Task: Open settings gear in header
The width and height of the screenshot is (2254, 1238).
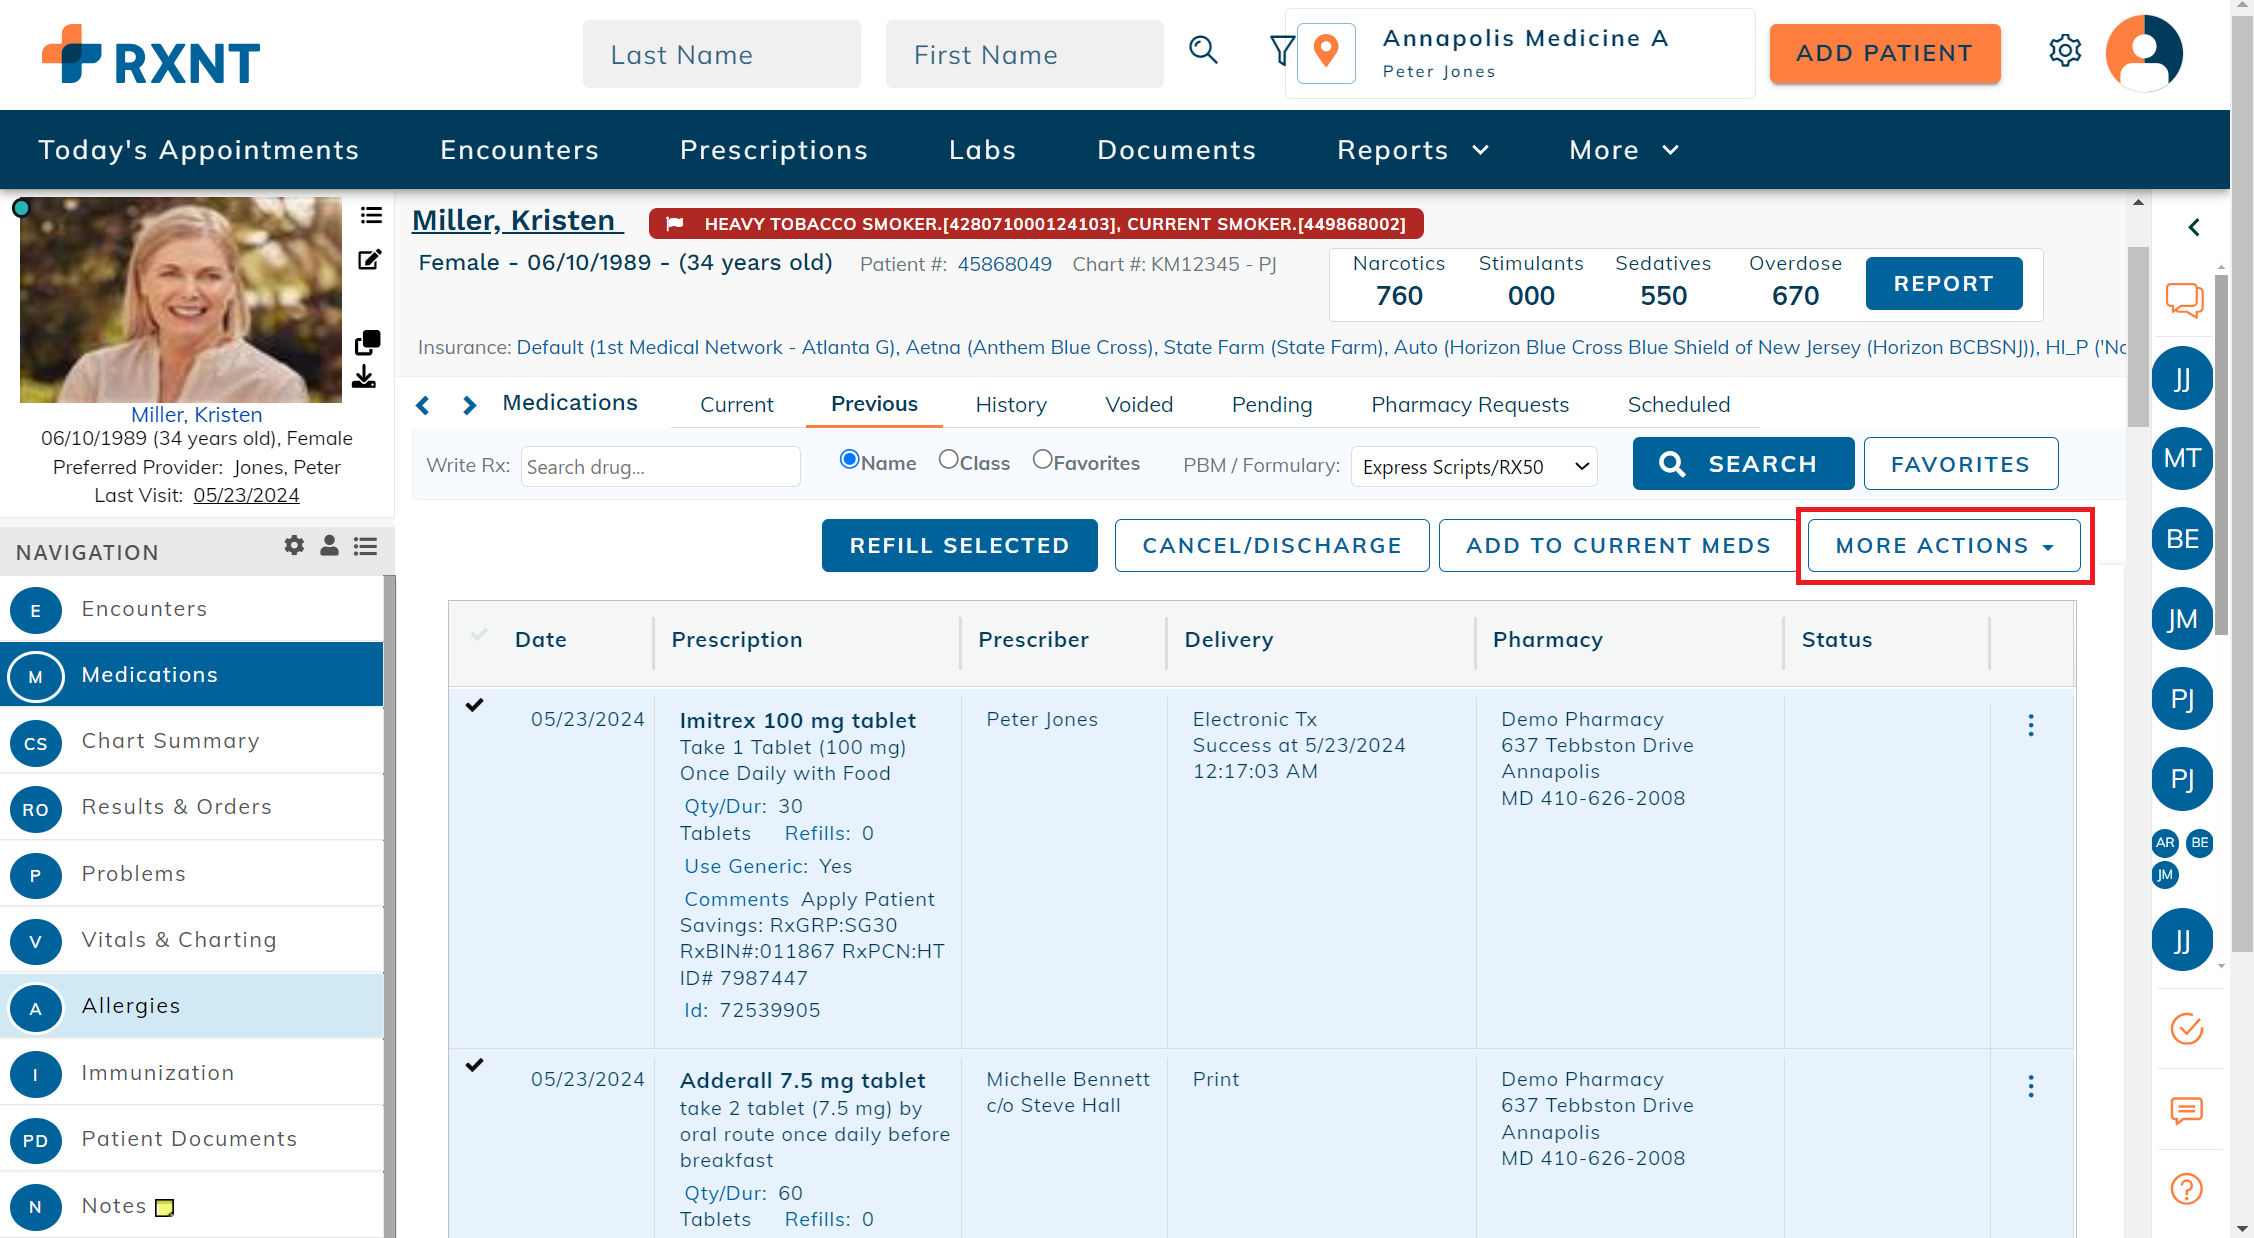Action: pos(2064,51)
